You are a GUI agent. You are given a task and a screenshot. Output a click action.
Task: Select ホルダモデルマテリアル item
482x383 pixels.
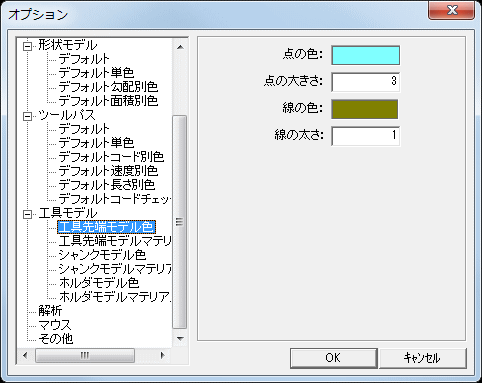[x=115, y=297]
